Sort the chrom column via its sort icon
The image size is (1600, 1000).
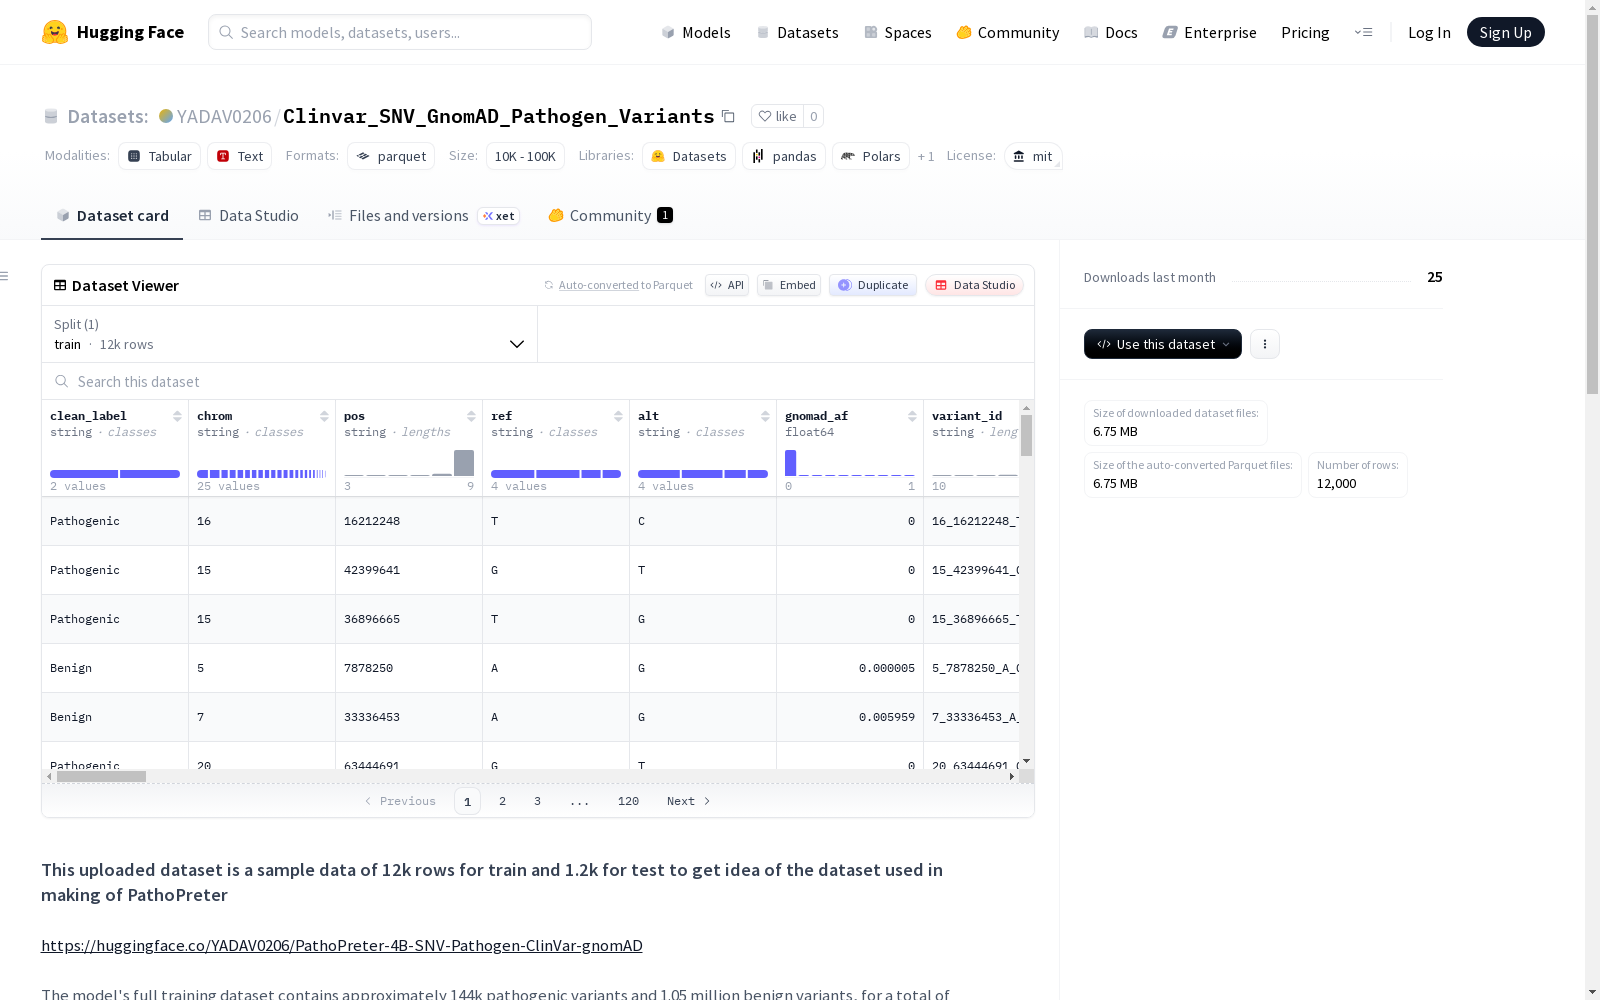324,416
